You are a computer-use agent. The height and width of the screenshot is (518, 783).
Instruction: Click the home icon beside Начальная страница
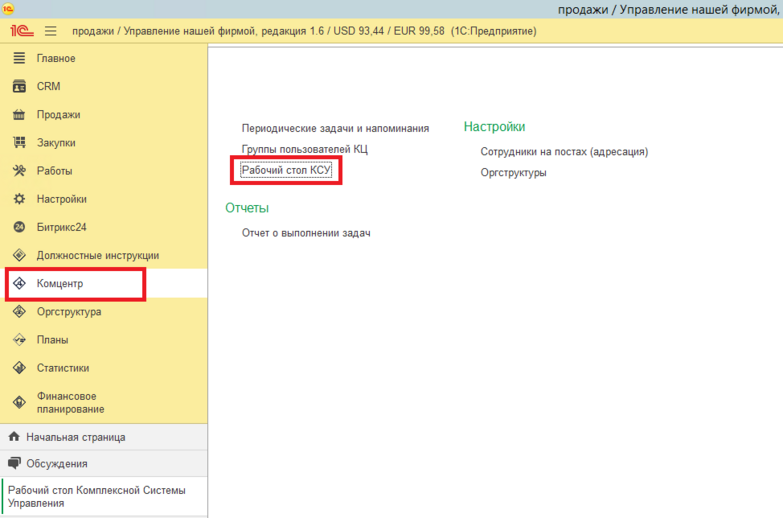(x=14, y=437)
